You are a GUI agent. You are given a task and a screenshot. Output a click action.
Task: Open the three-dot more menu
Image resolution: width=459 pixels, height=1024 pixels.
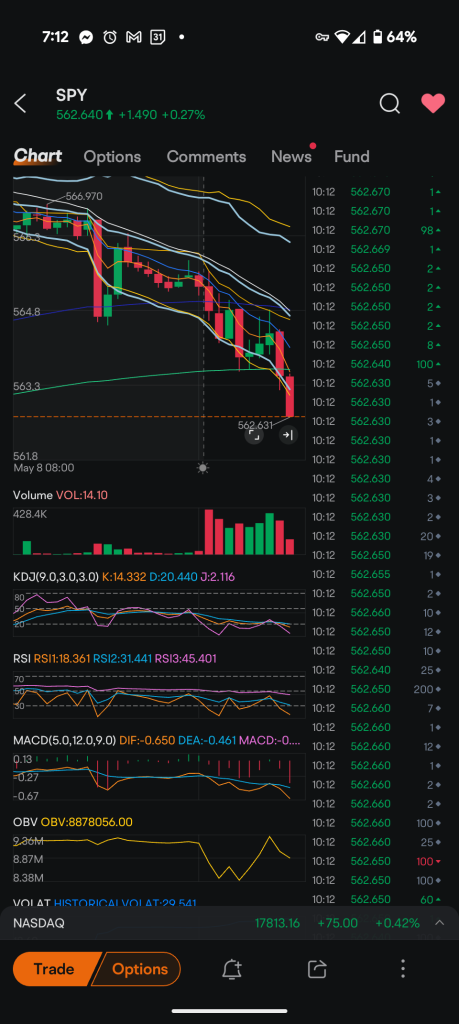[x=403, y=968]
